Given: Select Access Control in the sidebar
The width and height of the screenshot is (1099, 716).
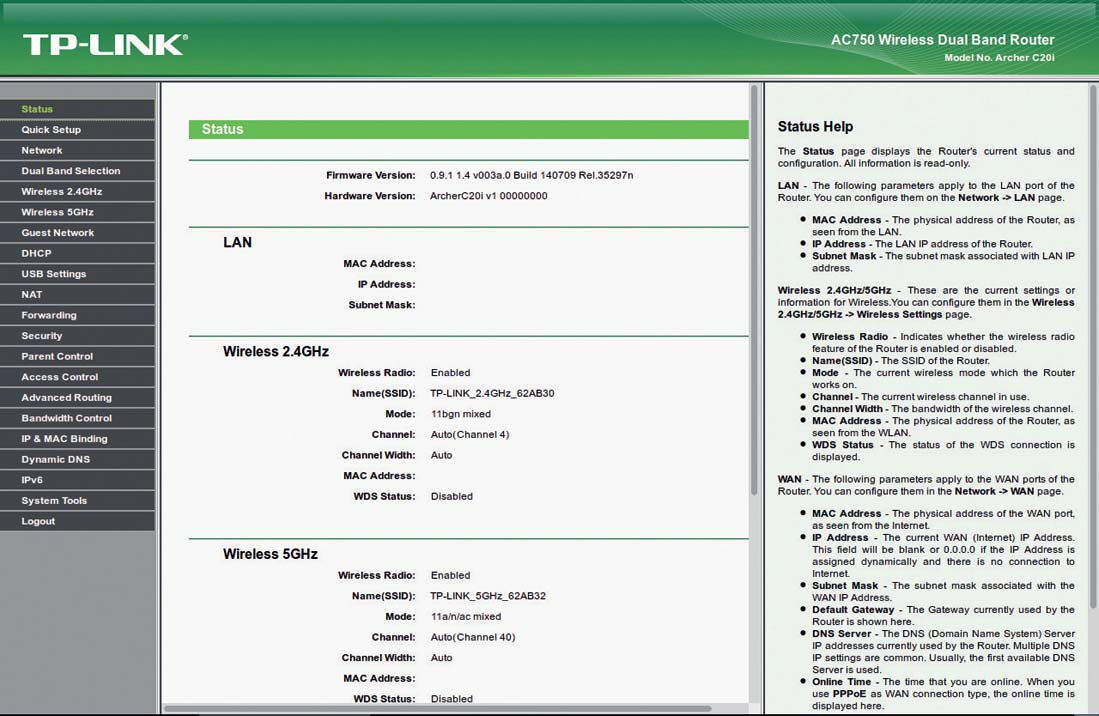Looking at the screenshot, I should click(77, 377).
